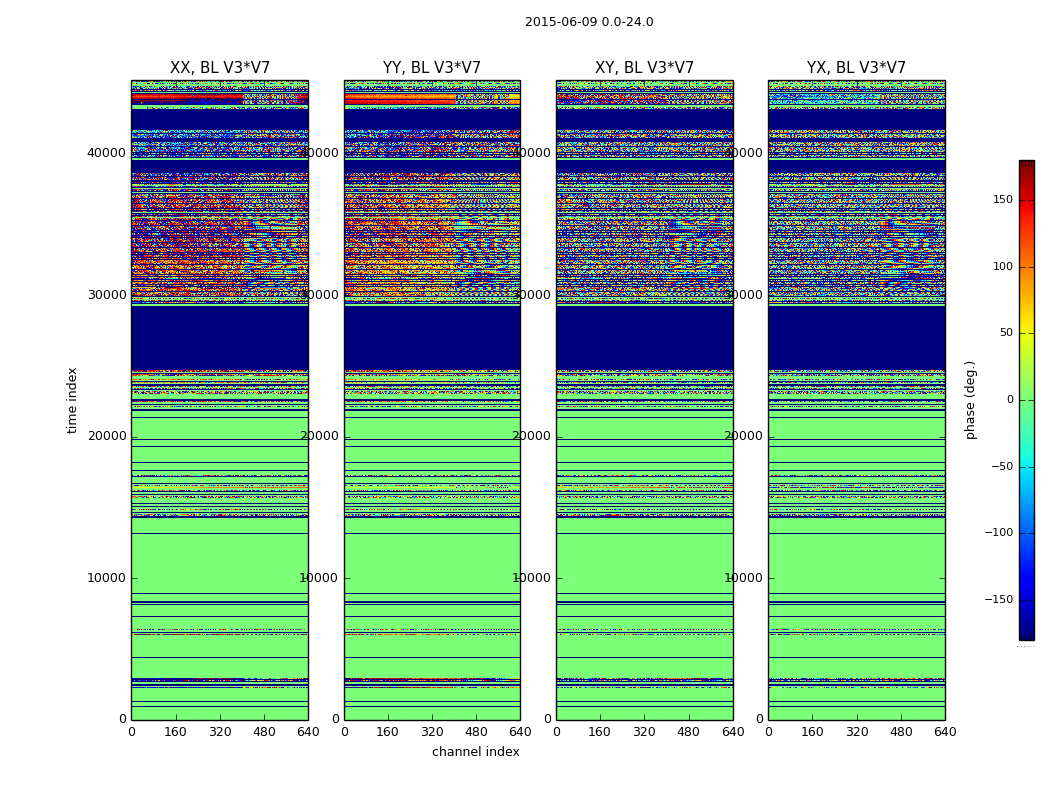Click the −100 tick label on colorbar
This screenshot has height=800, width=1050.
point(998,533)
